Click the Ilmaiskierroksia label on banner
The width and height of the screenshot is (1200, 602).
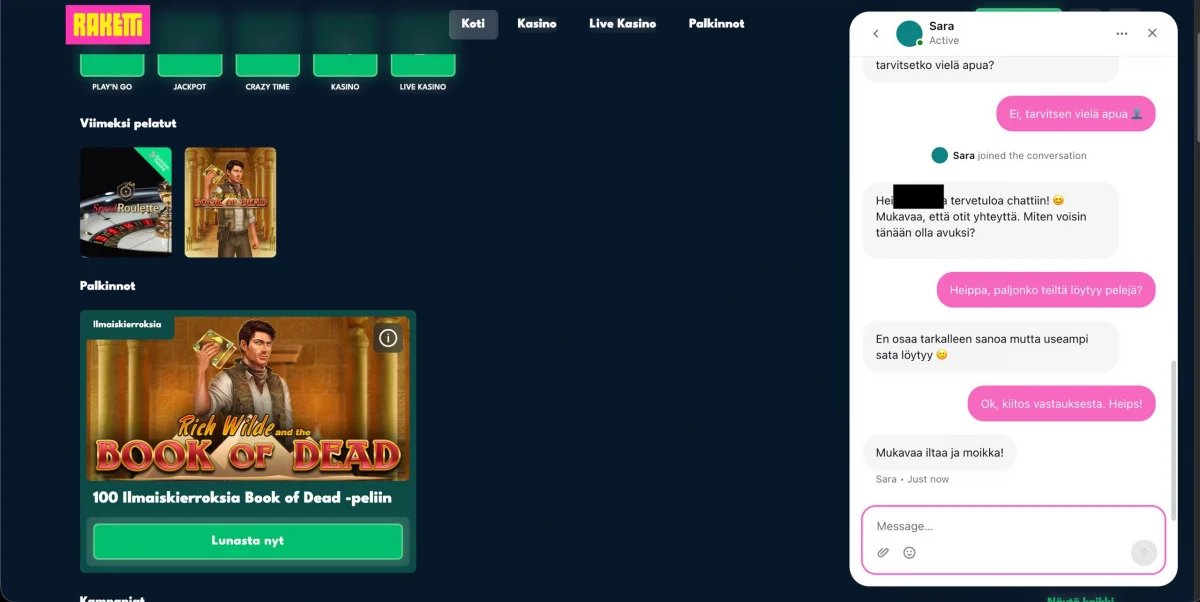pyautogui.click(x=127, y=324)
